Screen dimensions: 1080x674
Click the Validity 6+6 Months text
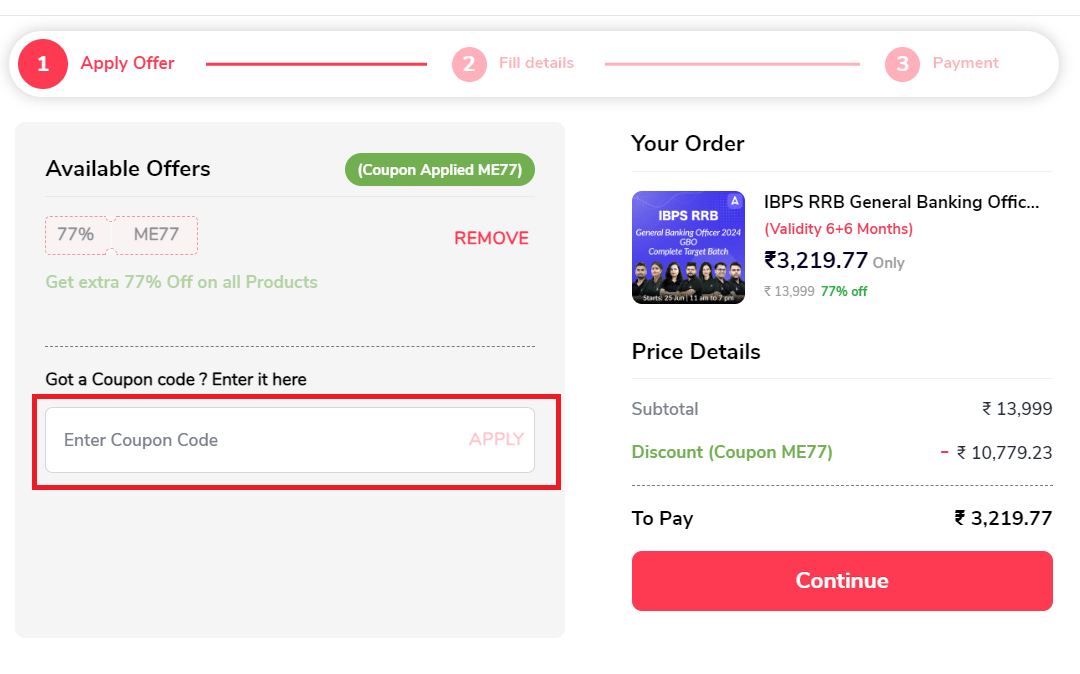tap(838, 229)
